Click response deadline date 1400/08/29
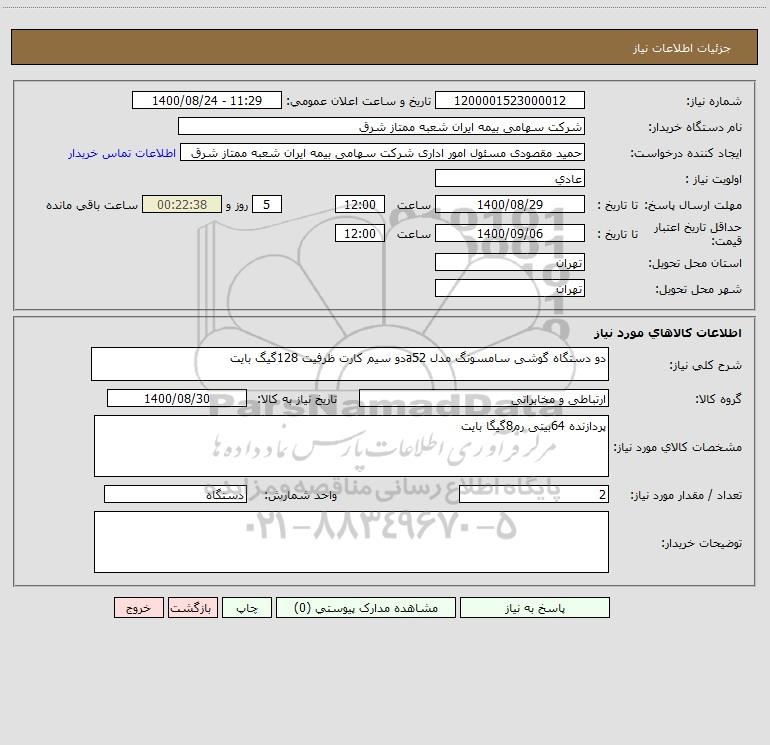This screenshot has width=770, height=745. click(510, 204)
